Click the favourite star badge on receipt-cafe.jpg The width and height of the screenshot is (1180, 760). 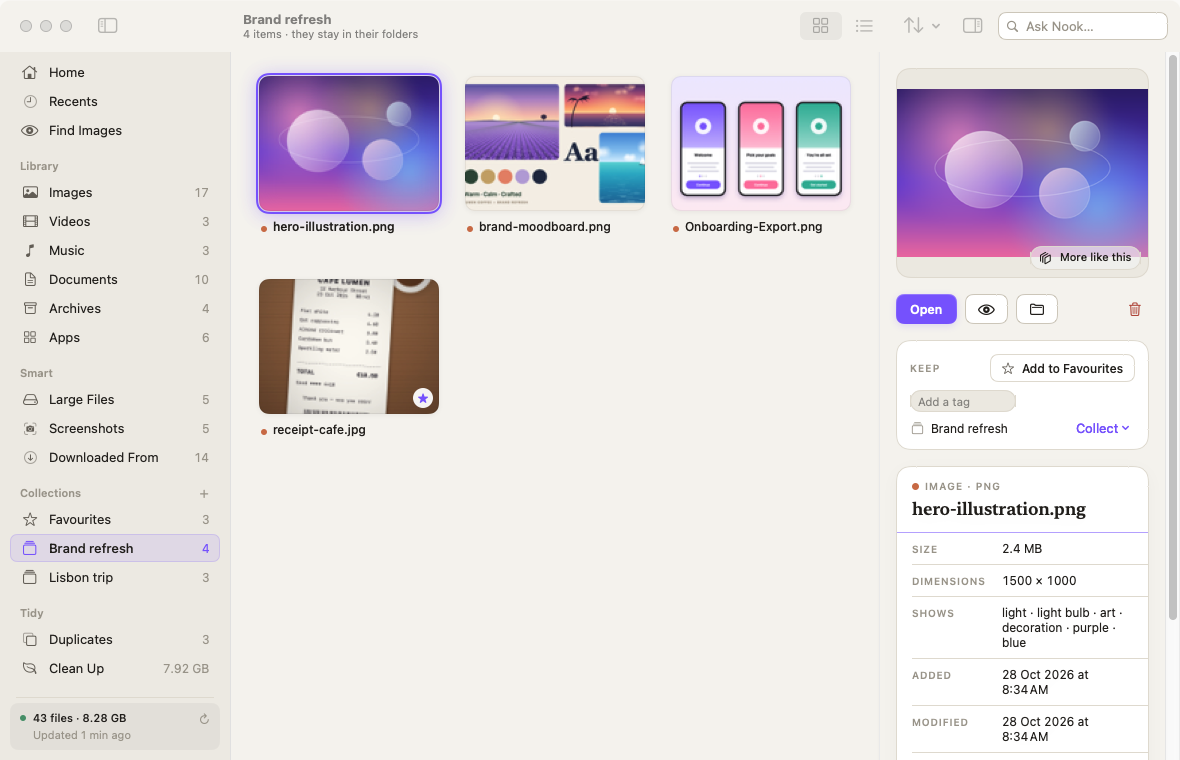click(423, 398)
